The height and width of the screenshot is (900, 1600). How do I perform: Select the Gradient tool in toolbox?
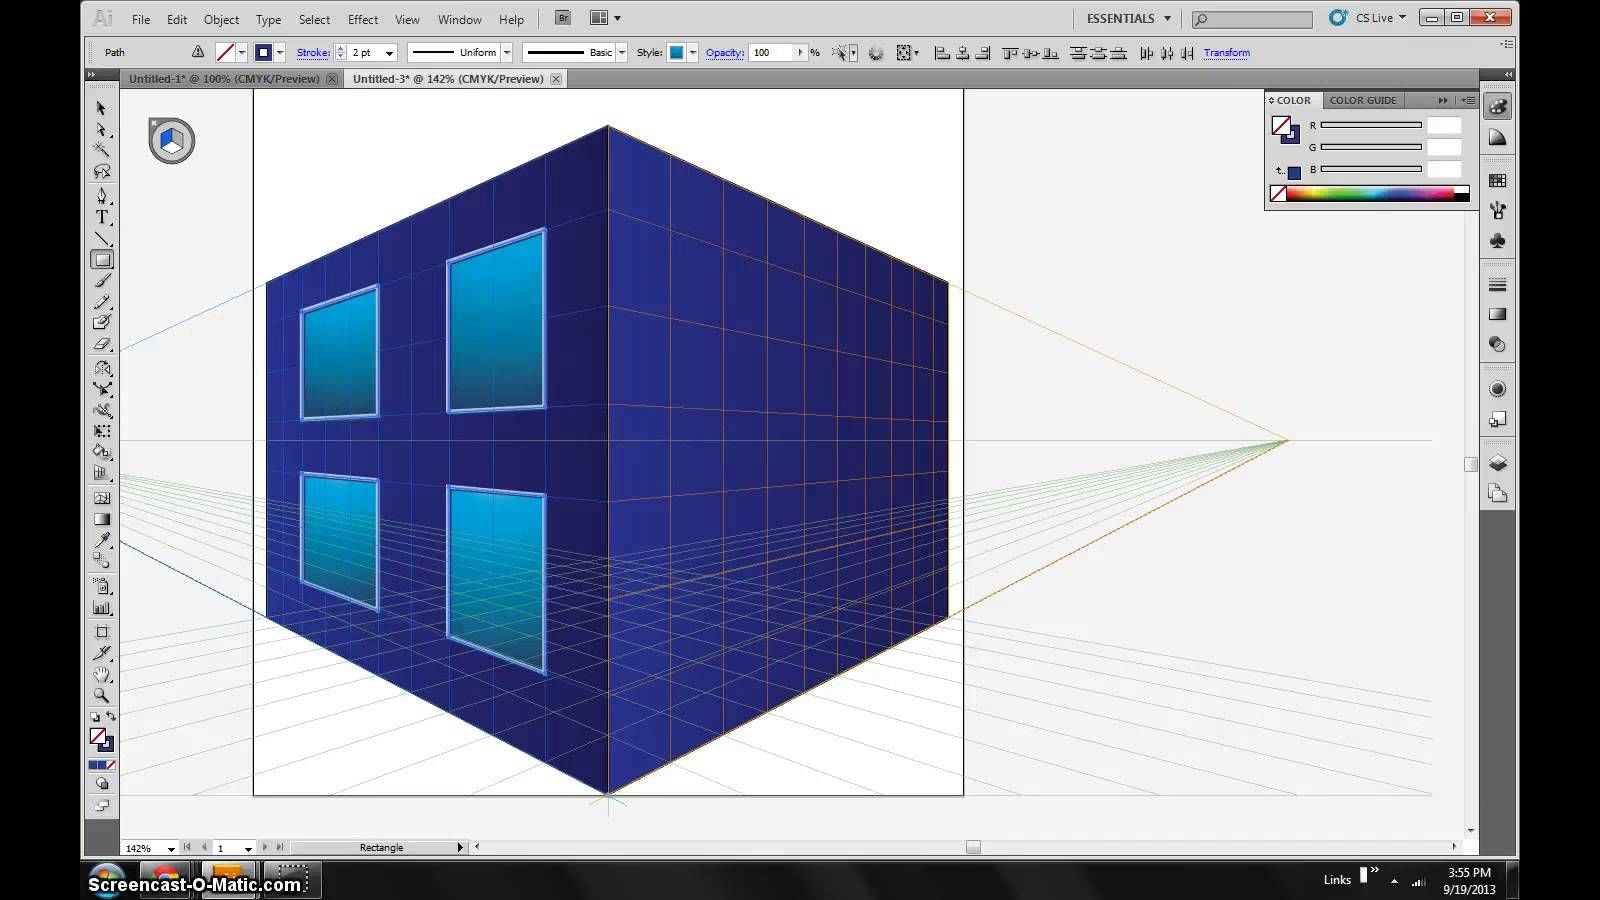pos(102,519)
